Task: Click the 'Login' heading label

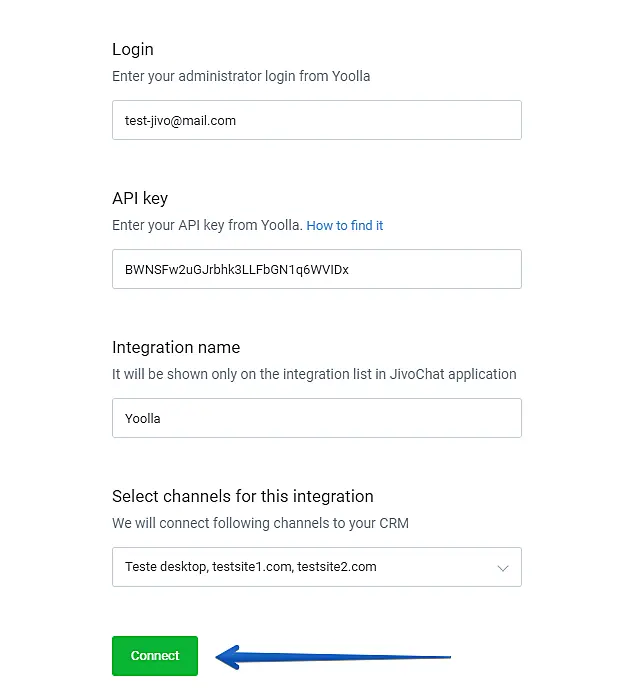Action: 133,50
